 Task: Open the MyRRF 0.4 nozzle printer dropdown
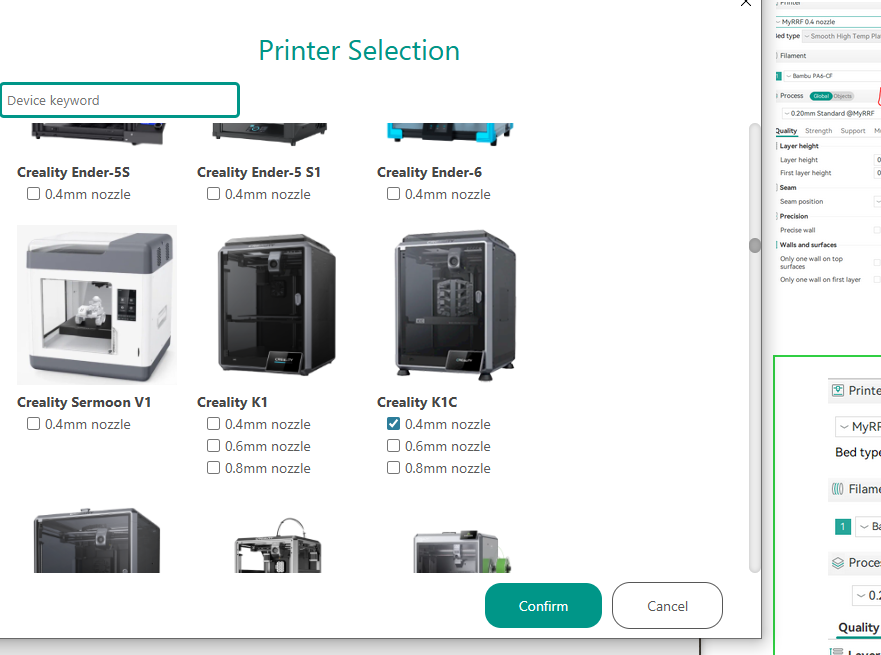[828, 22]
